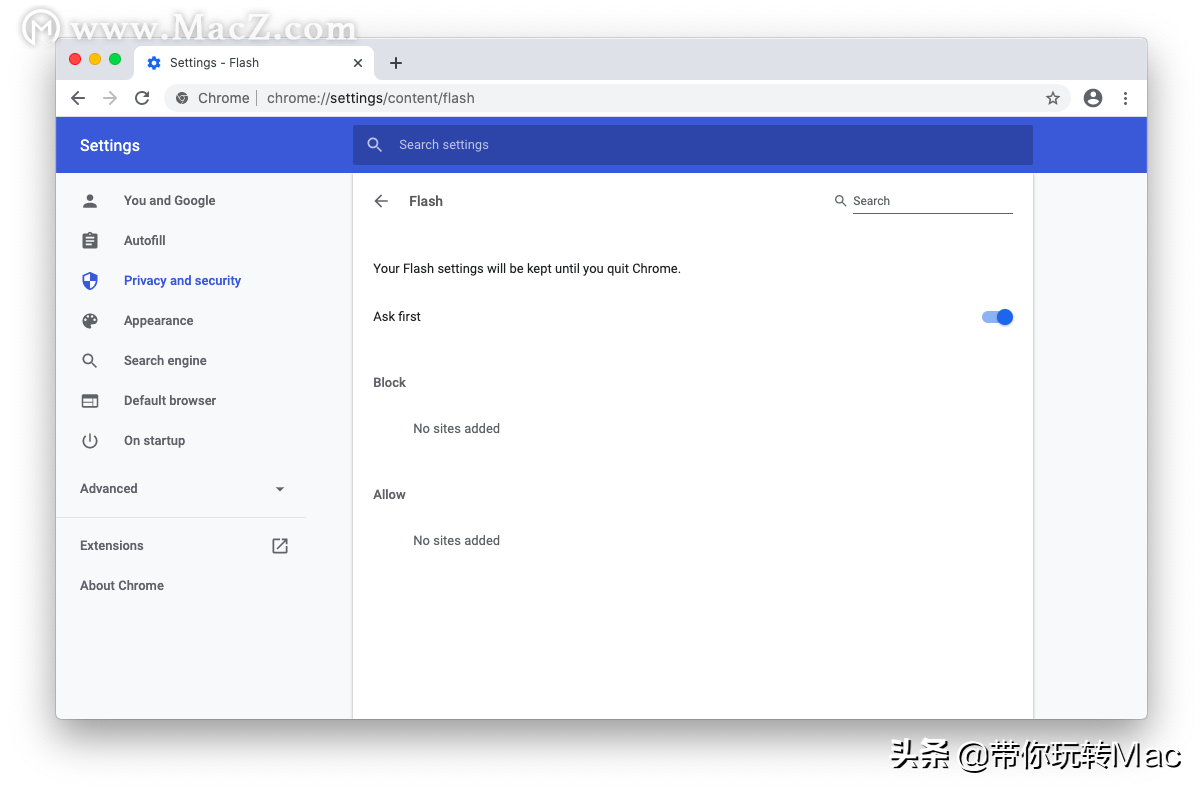Viewport: 1203px width, 793px height.
Task: Reload the page with the refresh icon
Action: click(142, 98)
